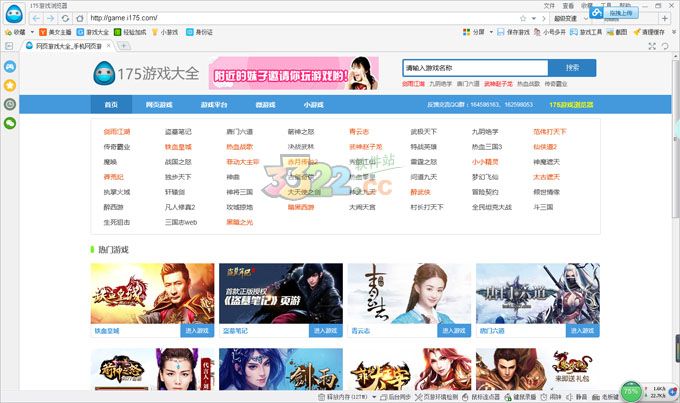Open 闹钟 alarm clock in status bar
Screen dimensions: 680x403
coord(551,397)
